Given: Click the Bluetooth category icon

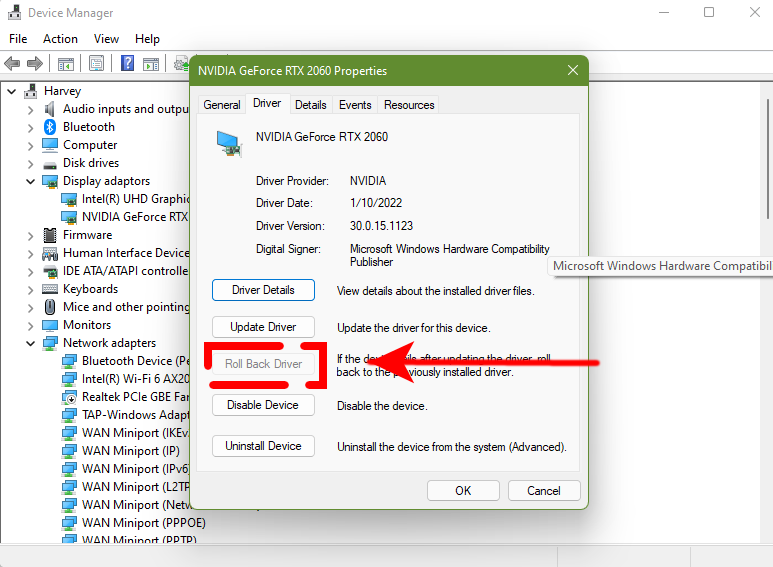Looking at the screenshot, I should tap(50, 127).
